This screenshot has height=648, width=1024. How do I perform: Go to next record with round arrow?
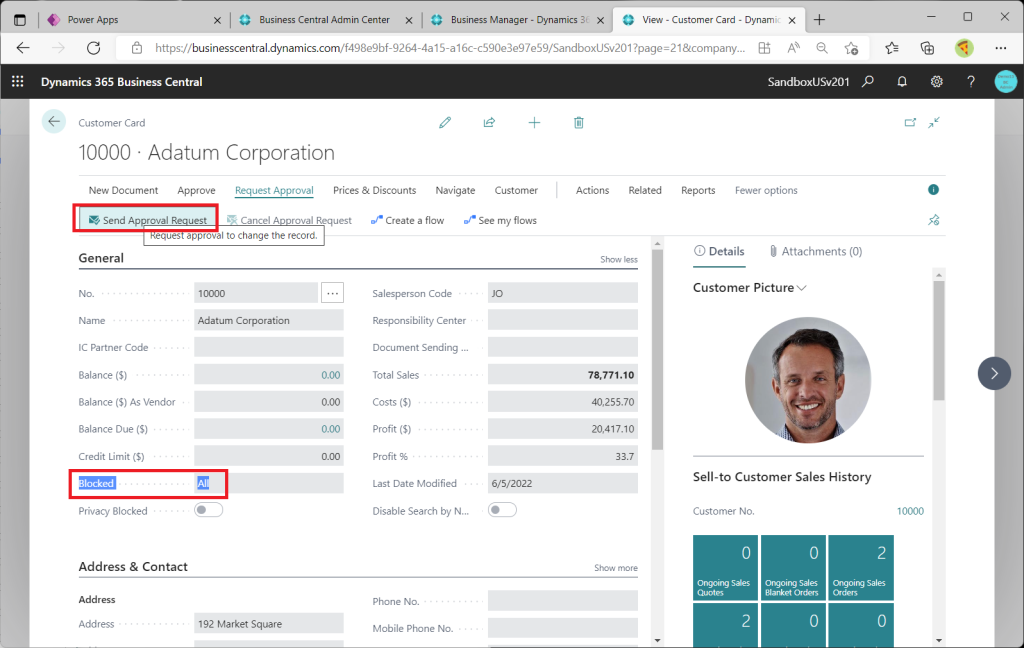click(994, 374)
